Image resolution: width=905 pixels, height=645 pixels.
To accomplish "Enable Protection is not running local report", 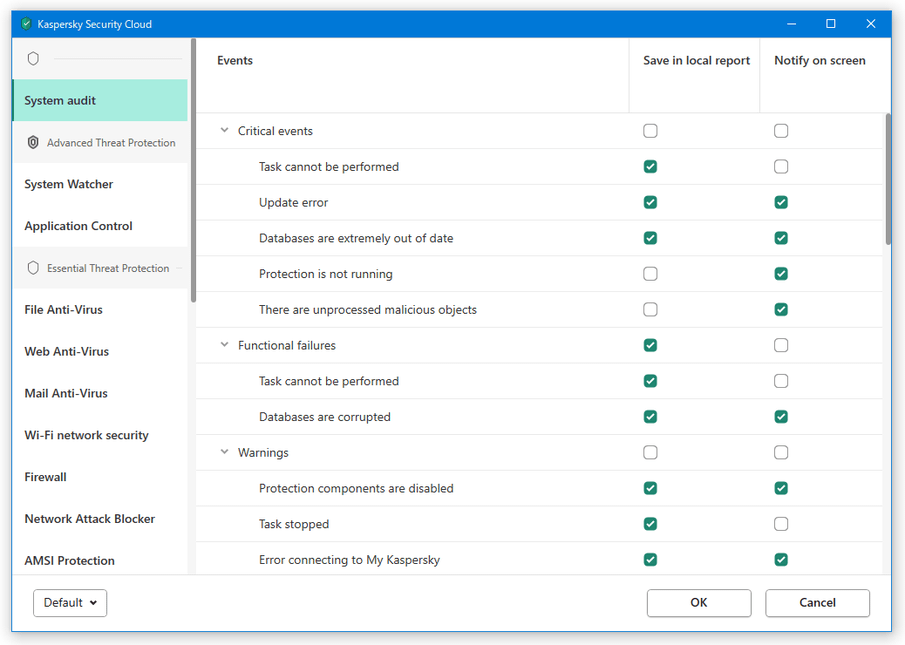I will 650,274.
